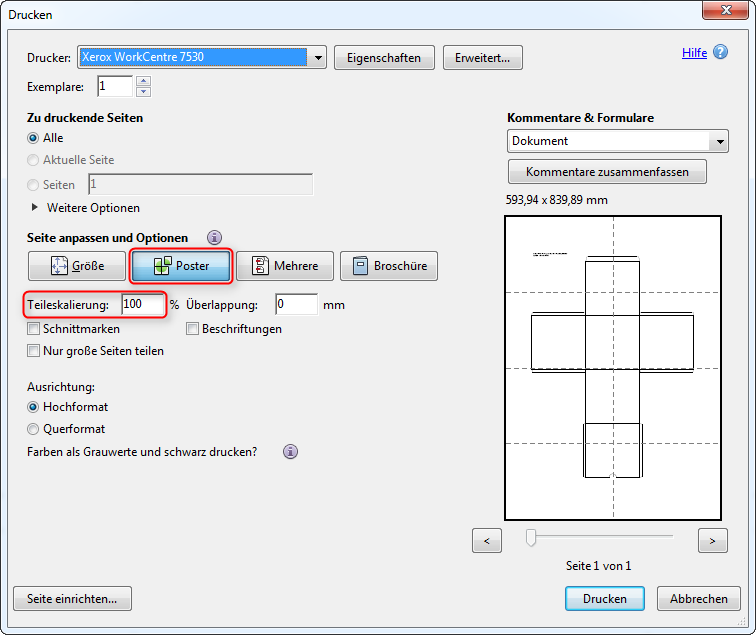Click Kommentare zusammenfassen button

point(607,172)
